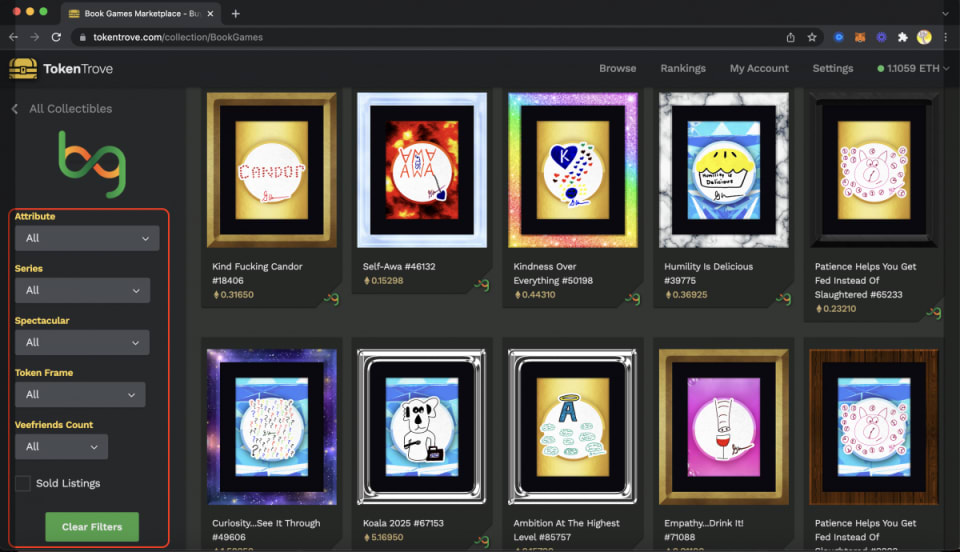This screenshot has width=960, height=552.
Task: Expand the Veefriends Count dropdown
Action: click(x=62, y=447)
